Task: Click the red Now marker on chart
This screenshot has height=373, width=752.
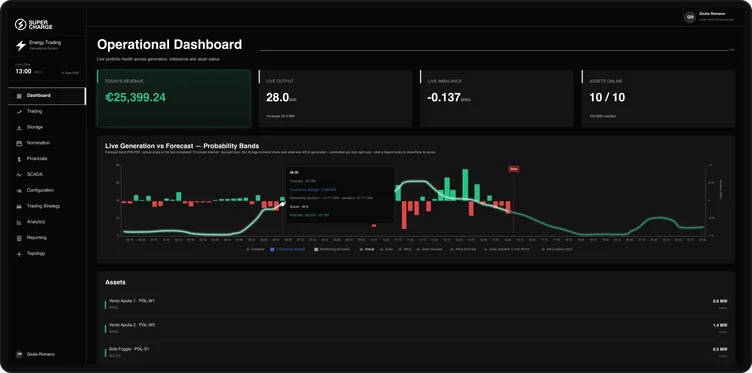Action: (x=514, y=169)
